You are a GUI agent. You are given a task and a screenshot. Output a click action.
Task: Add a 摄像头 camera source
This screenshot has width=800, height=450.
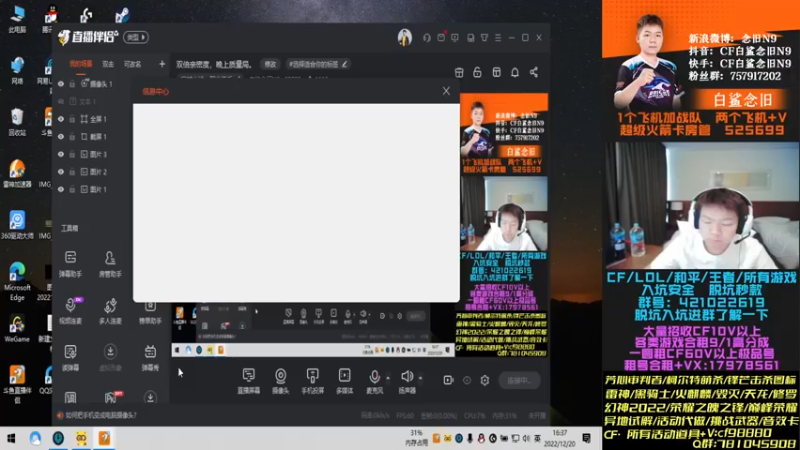point(281,381)
